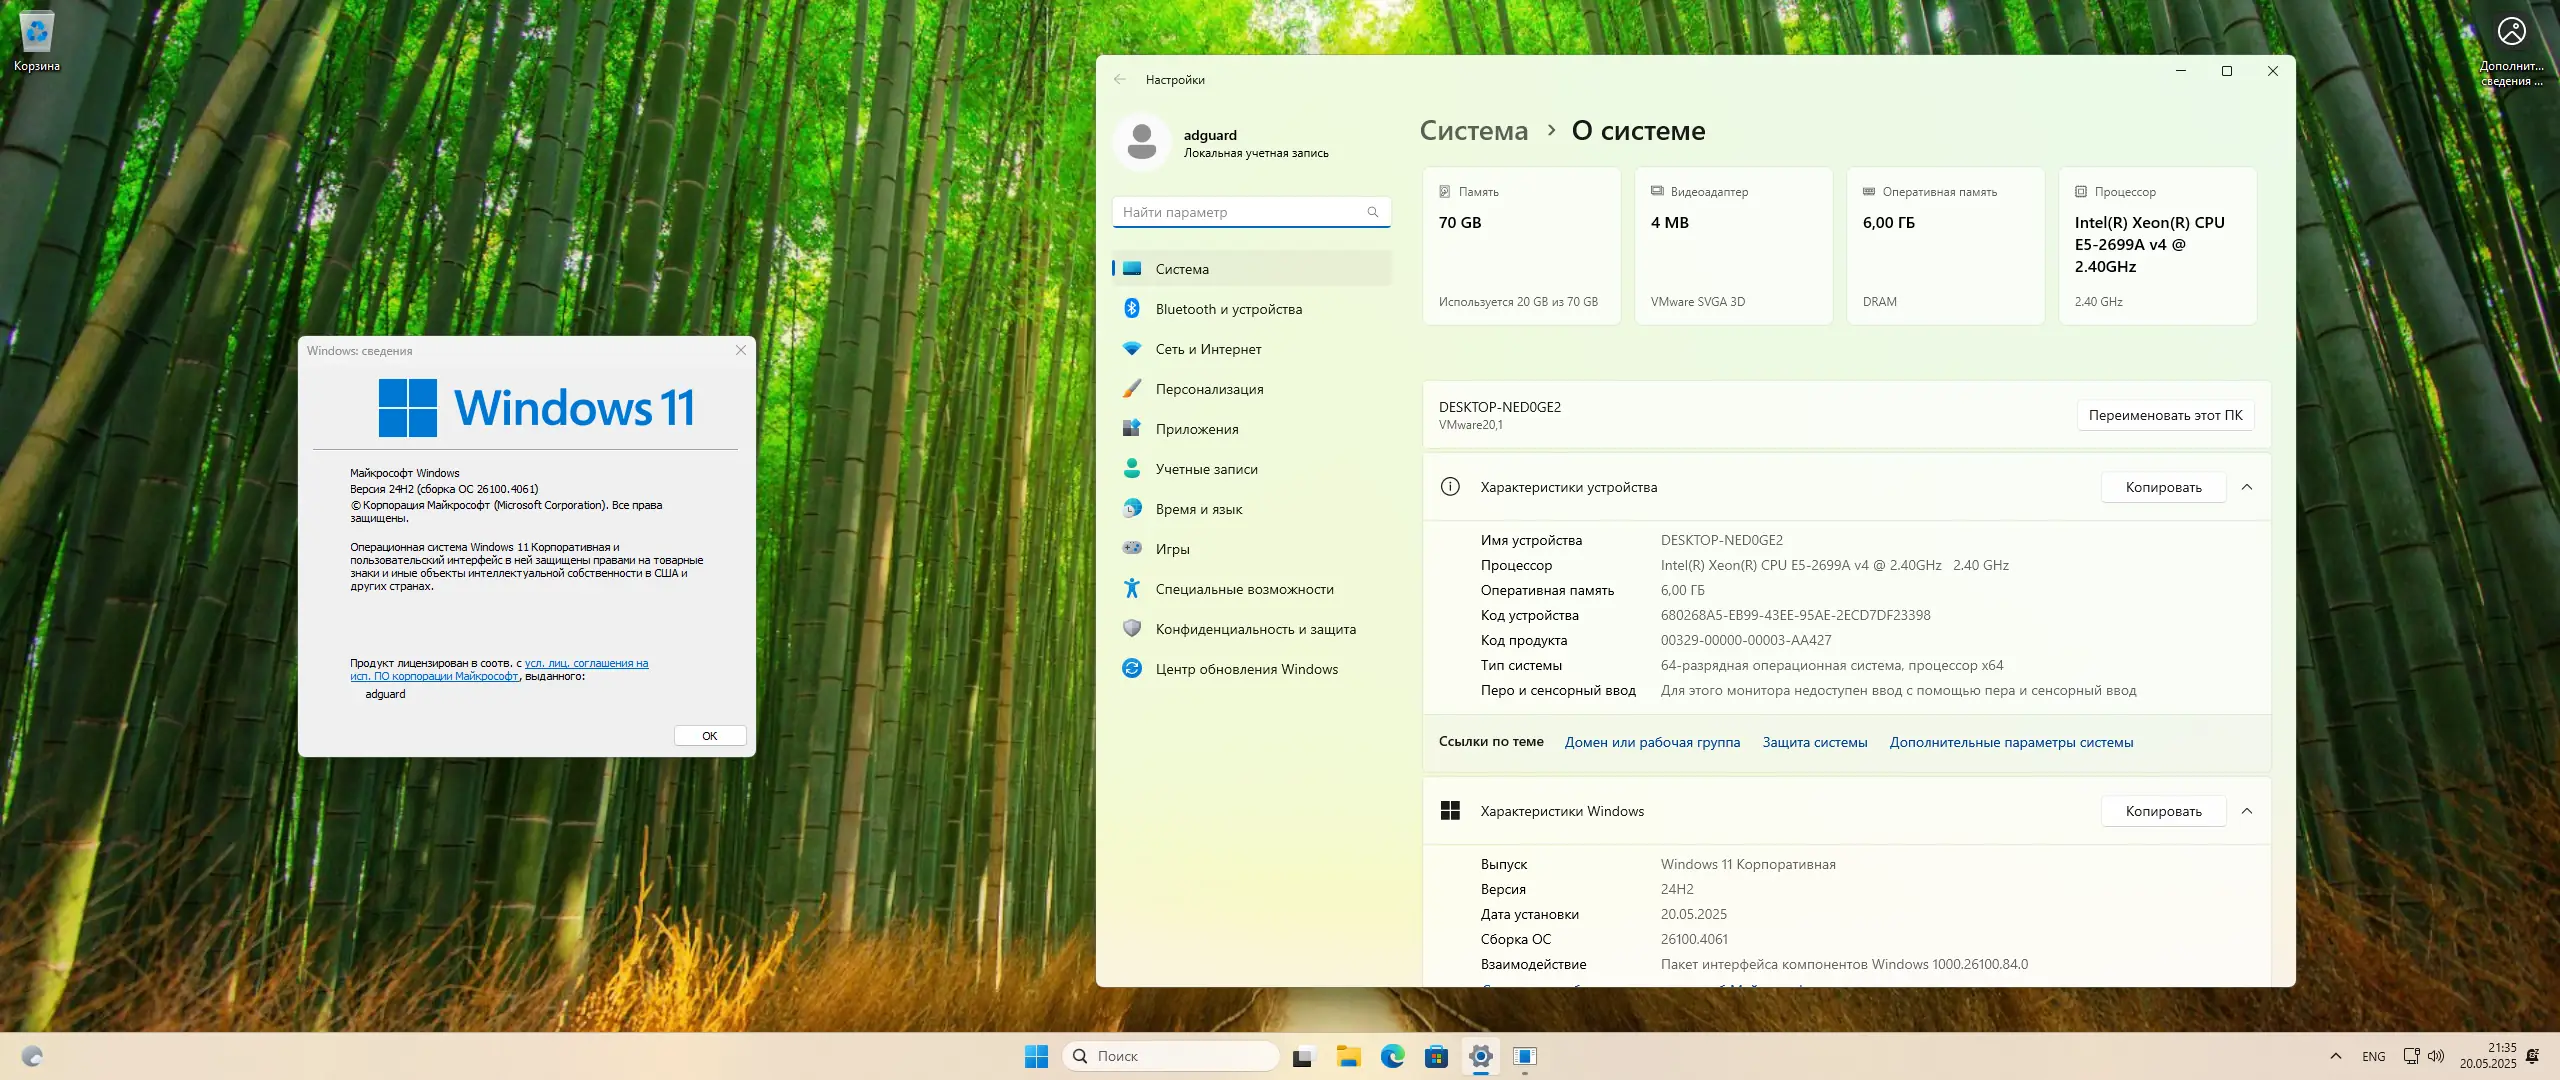Collapse the Характеристики Windows section

click(x=2248, y=811)
